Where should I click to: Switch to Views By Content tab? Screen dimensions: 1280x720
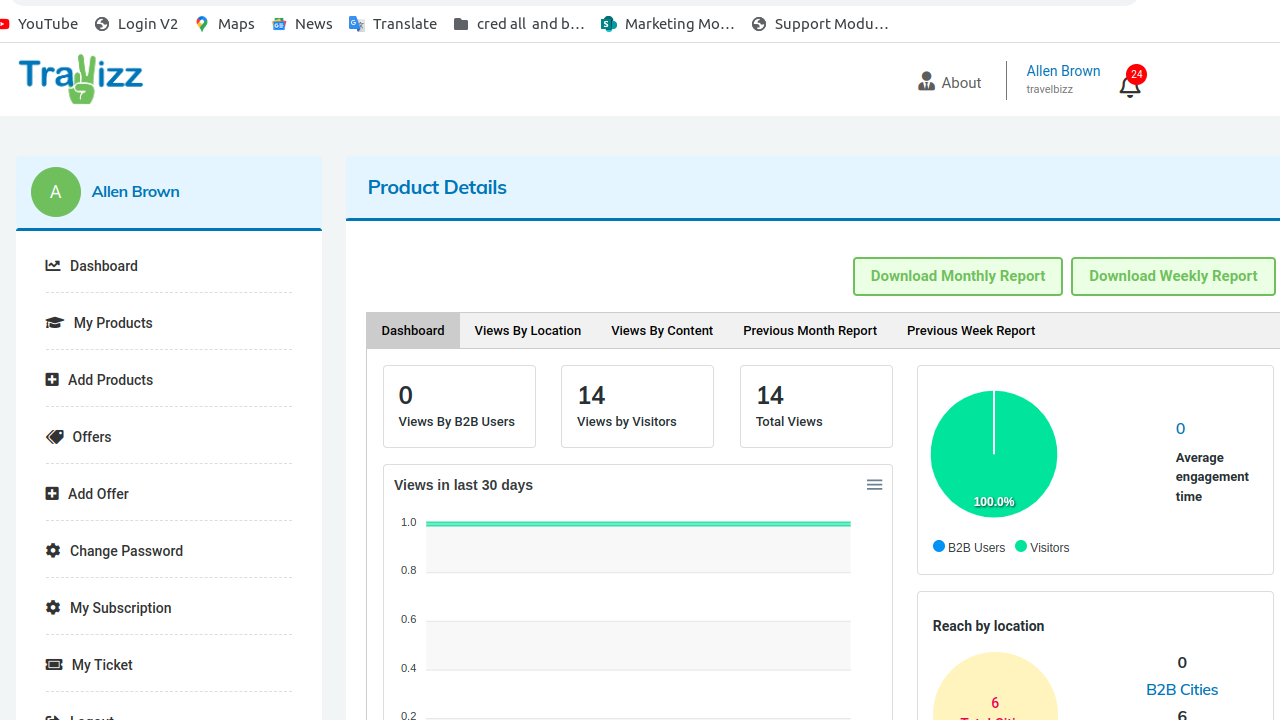pos(662,331)
